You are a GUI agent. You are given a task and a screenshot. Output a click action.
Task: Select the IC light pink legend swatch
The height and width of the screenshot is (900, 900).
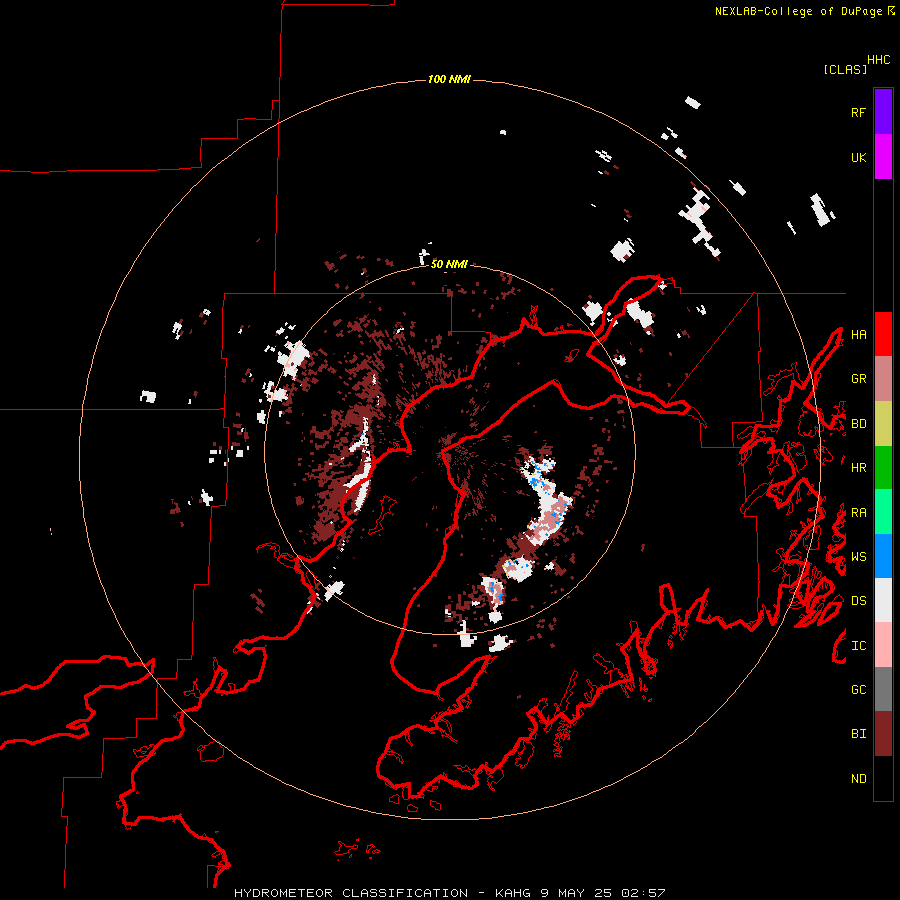(x=883, y=645)
